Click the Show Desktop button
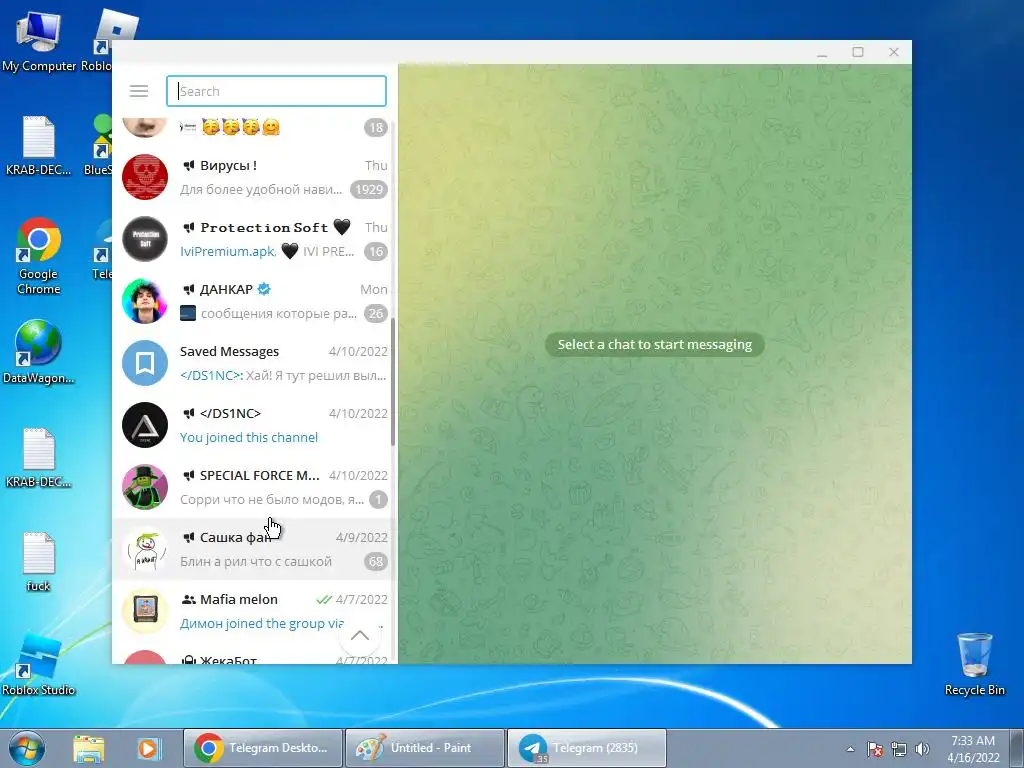Viewport: 1024px width, 768px height. [x=1017, y=748]
